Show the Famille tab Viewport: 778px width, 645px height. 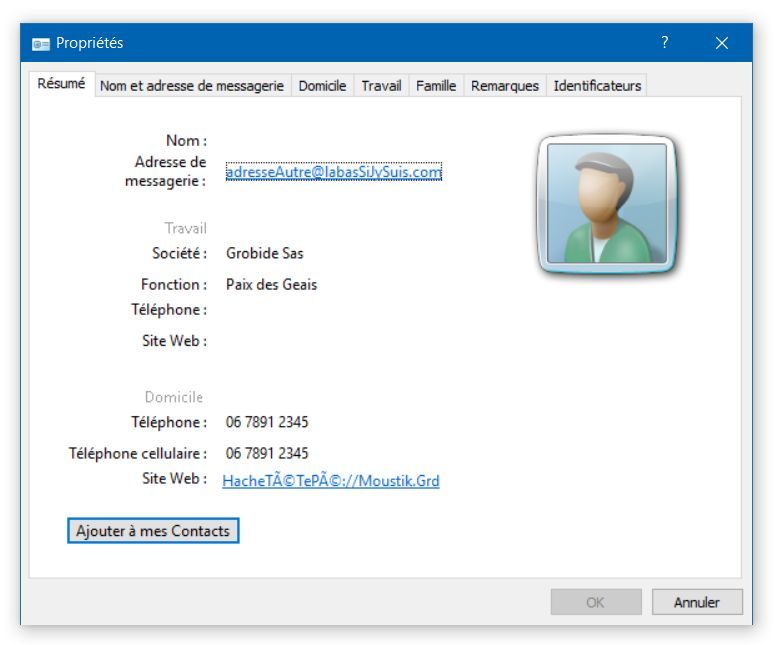click(436, 87)
